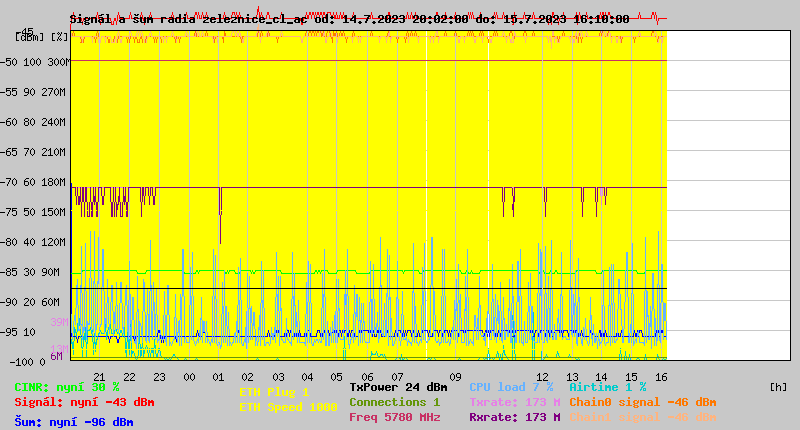
Task: Select the '[dBm] [%]' axis unit label
Action: 42,37
